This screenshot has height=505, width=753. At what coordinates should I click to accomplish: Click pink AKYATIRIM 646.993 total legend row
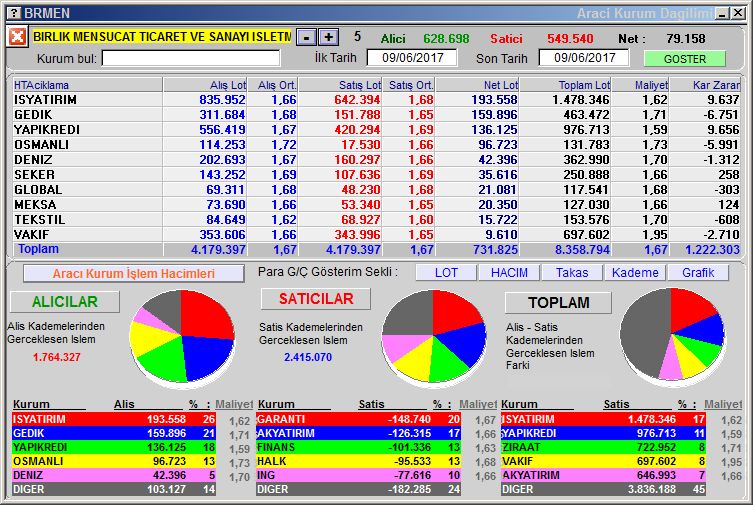(x=604, y=475)
